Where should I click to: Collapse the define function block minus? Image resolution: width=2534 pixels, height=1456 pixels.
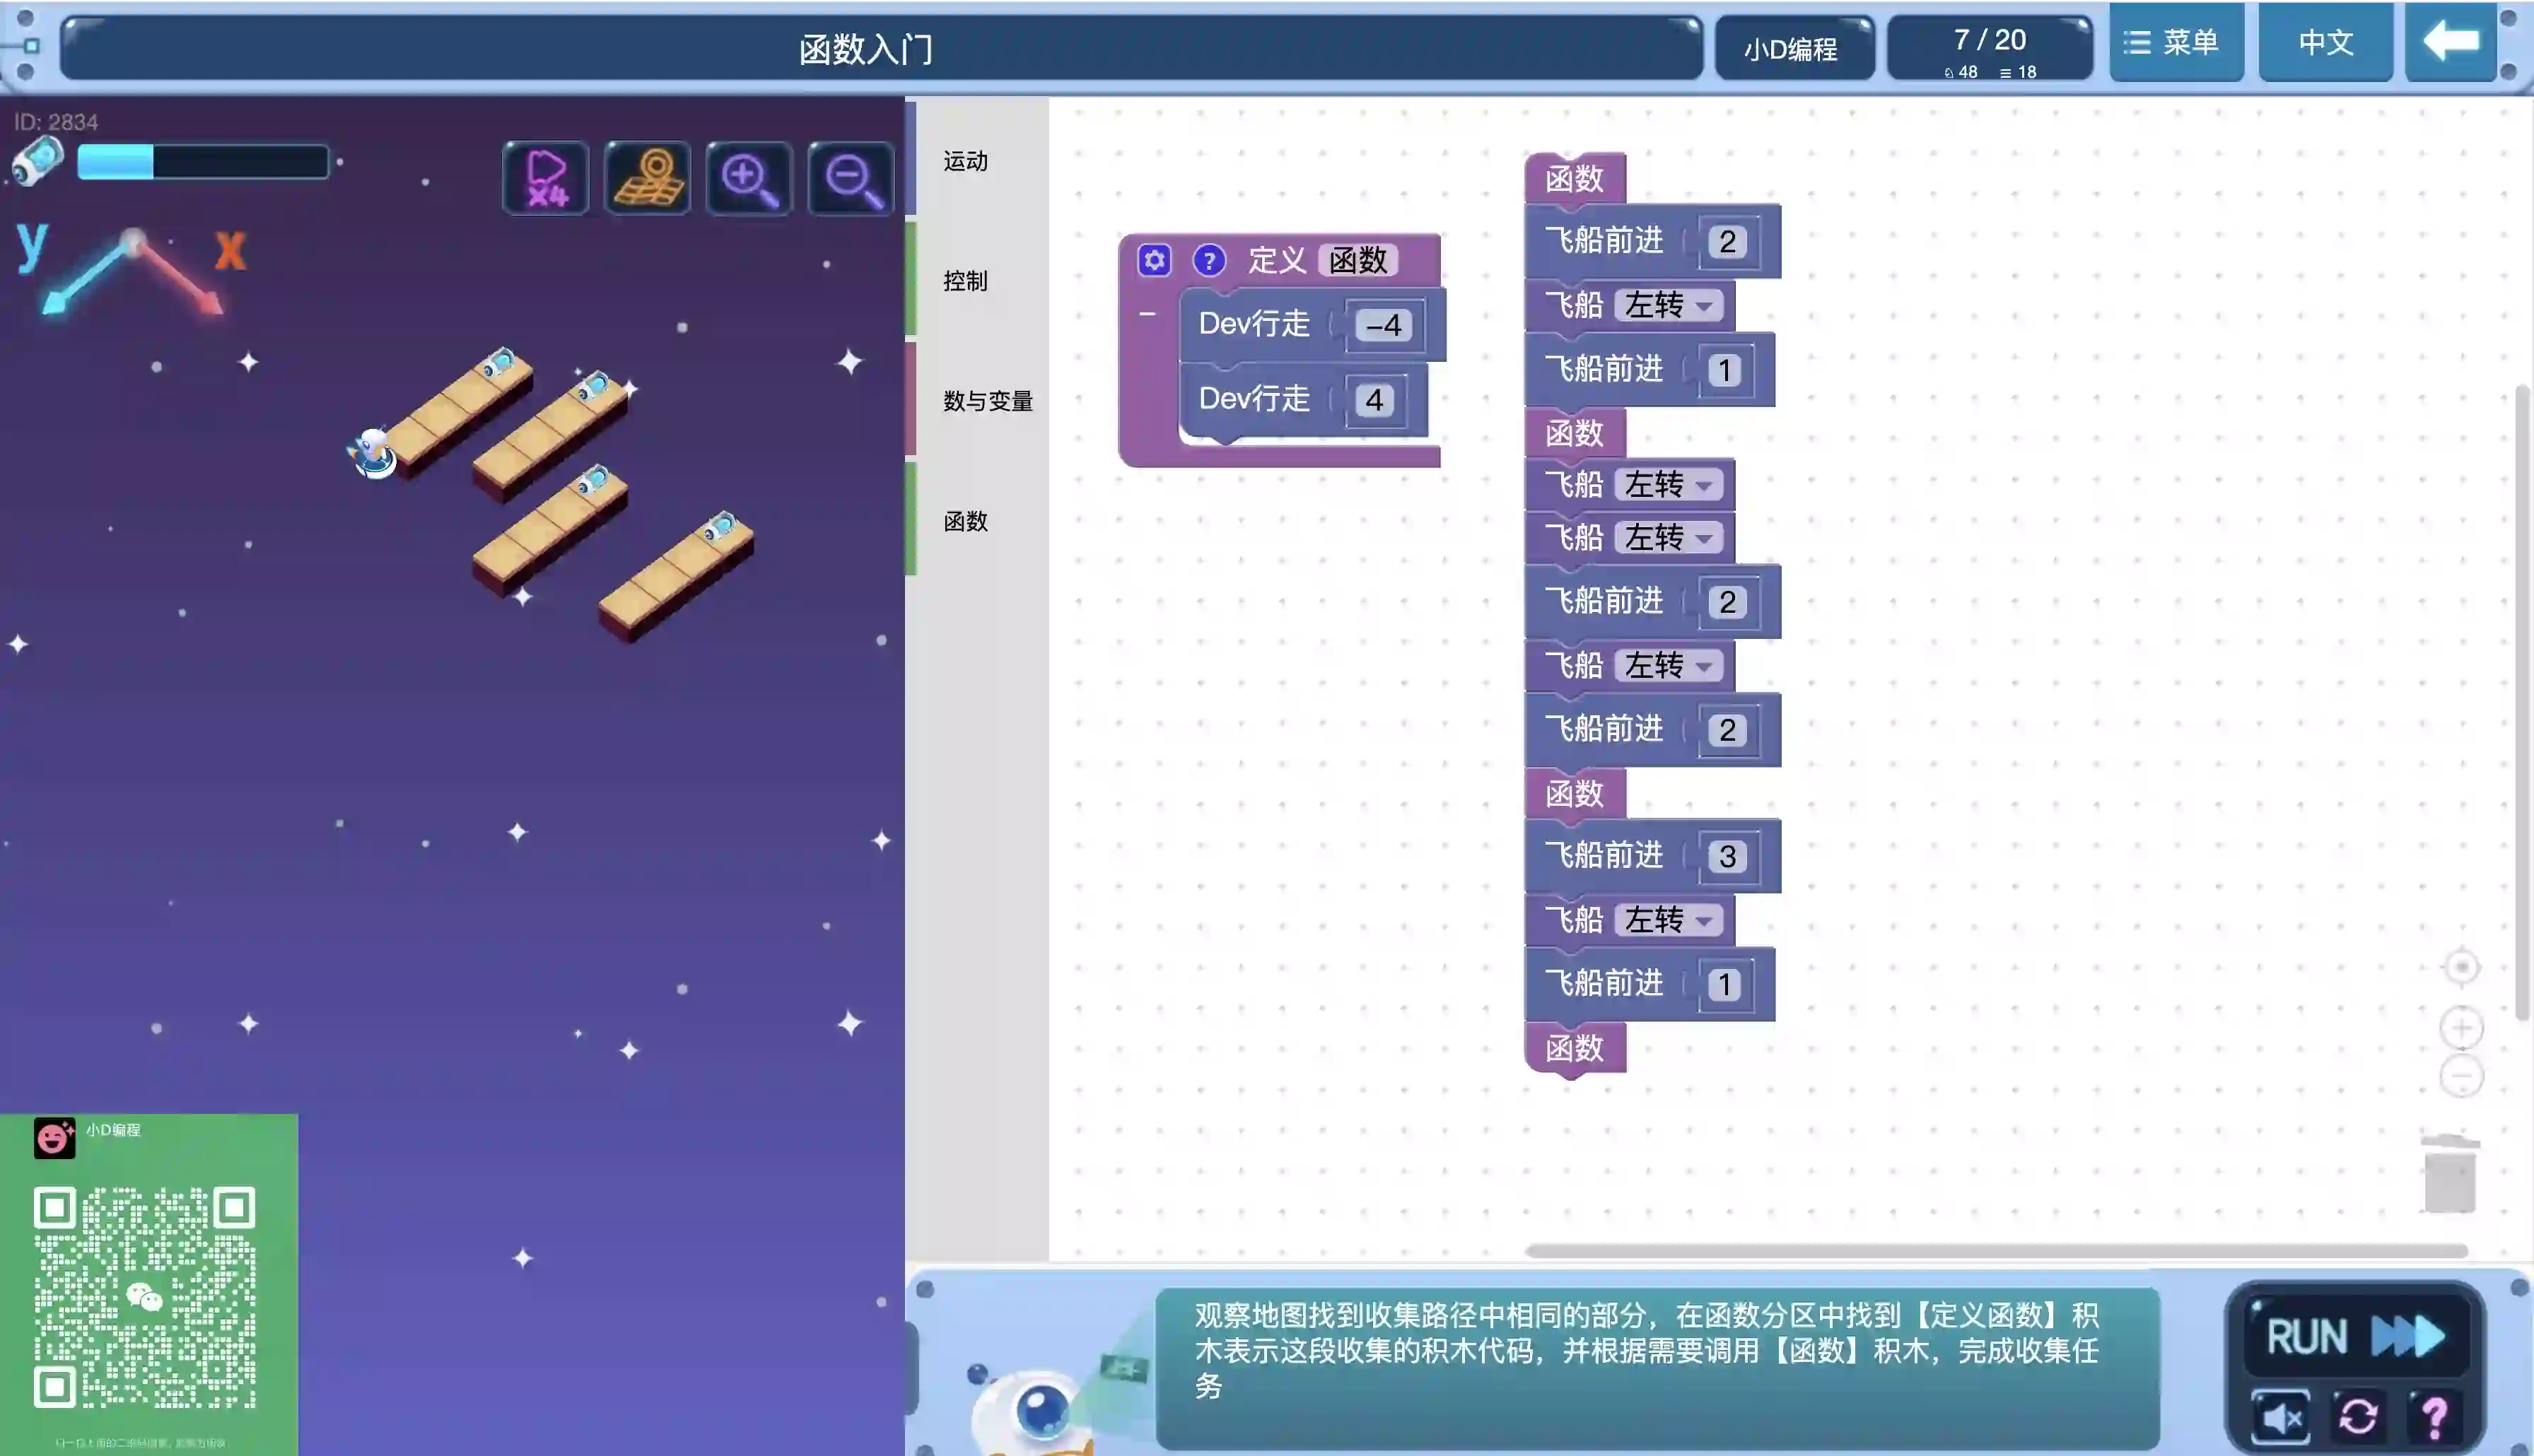(x=1147, y=314)
